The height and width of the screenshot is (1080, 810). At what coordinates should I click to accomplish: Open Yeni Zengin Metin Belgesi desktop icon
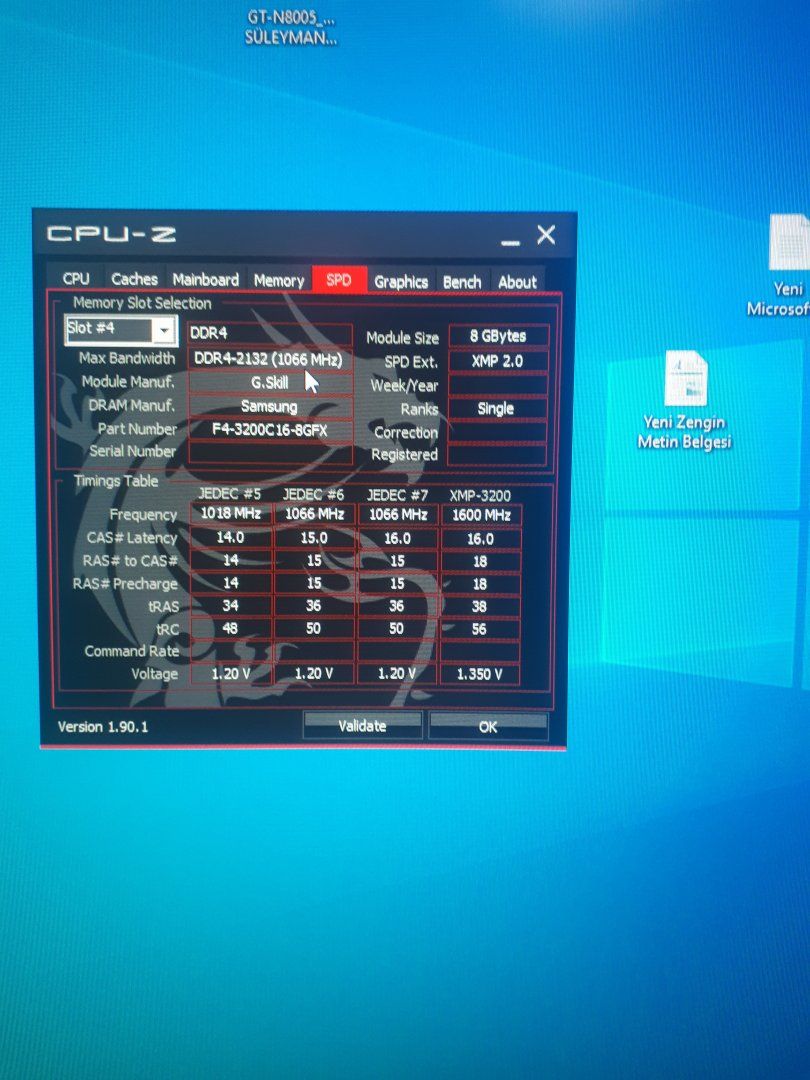685,399
